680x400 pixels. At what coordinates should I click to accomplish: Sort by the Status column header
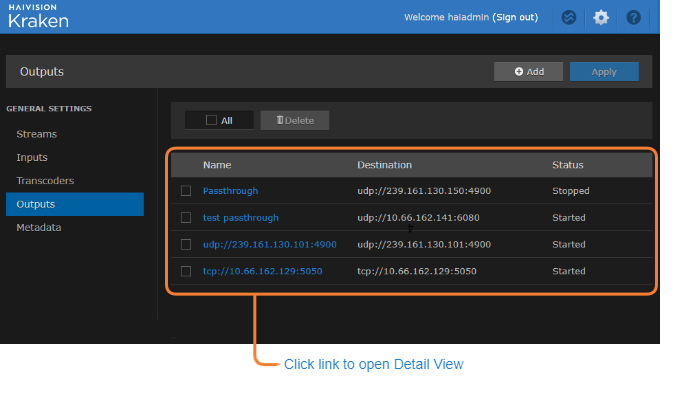[x=568, y=165]
